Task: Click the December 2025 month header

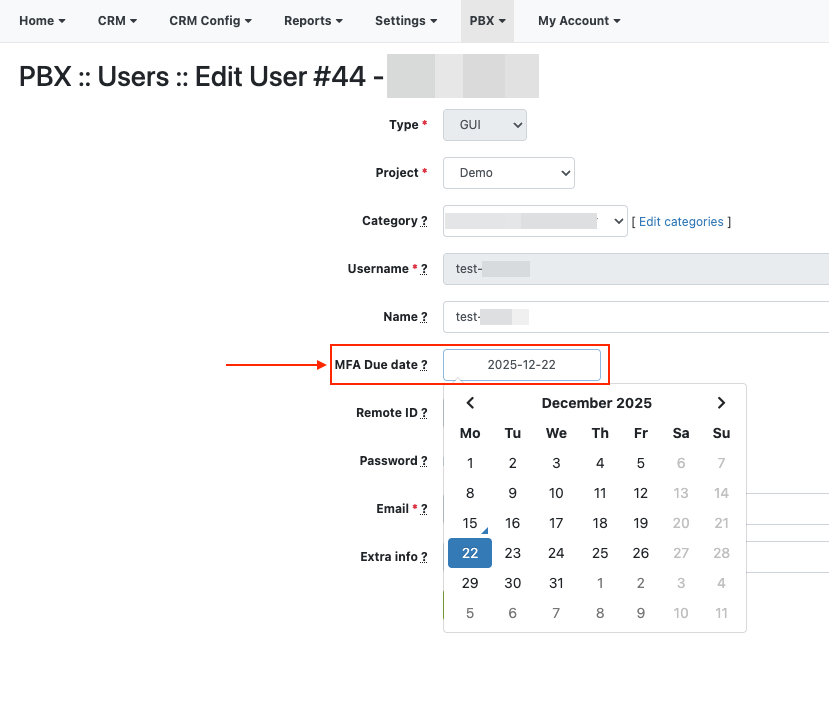Action: pos(596,403)
